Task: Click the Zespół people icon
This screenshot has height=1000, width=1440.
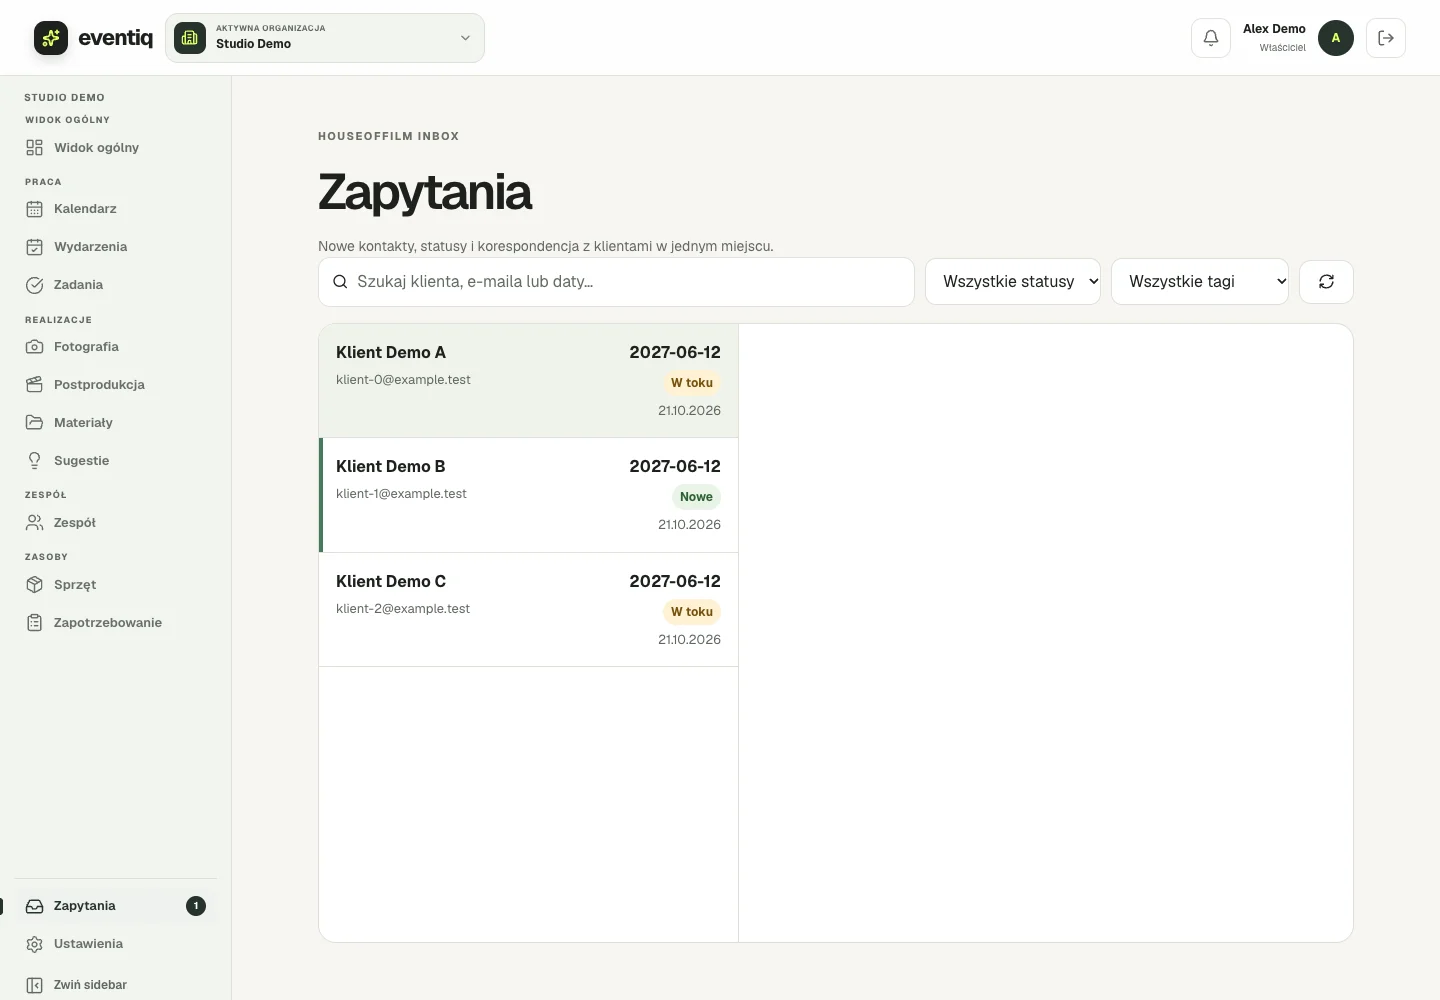Action: click(35, 523)
